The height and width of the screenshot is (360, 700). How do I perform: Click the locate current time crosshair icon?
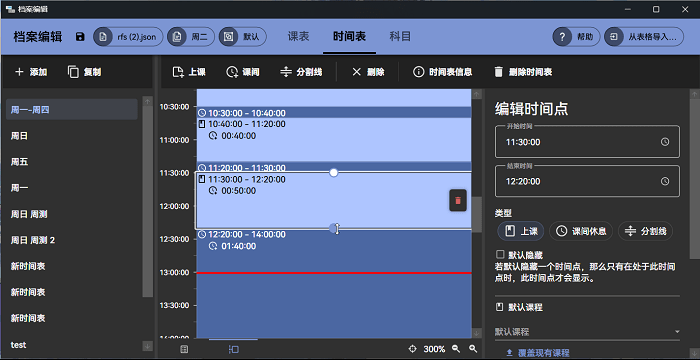[412, 349]
